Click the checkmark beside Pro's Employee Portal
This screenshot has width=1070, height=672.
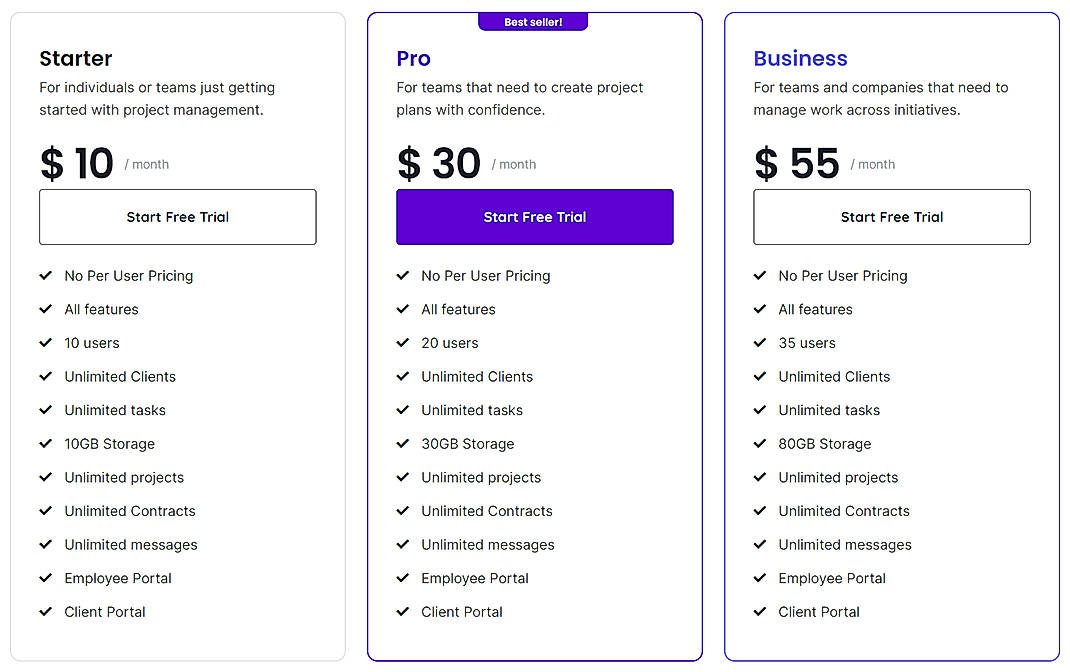click(x=403, y=578)
